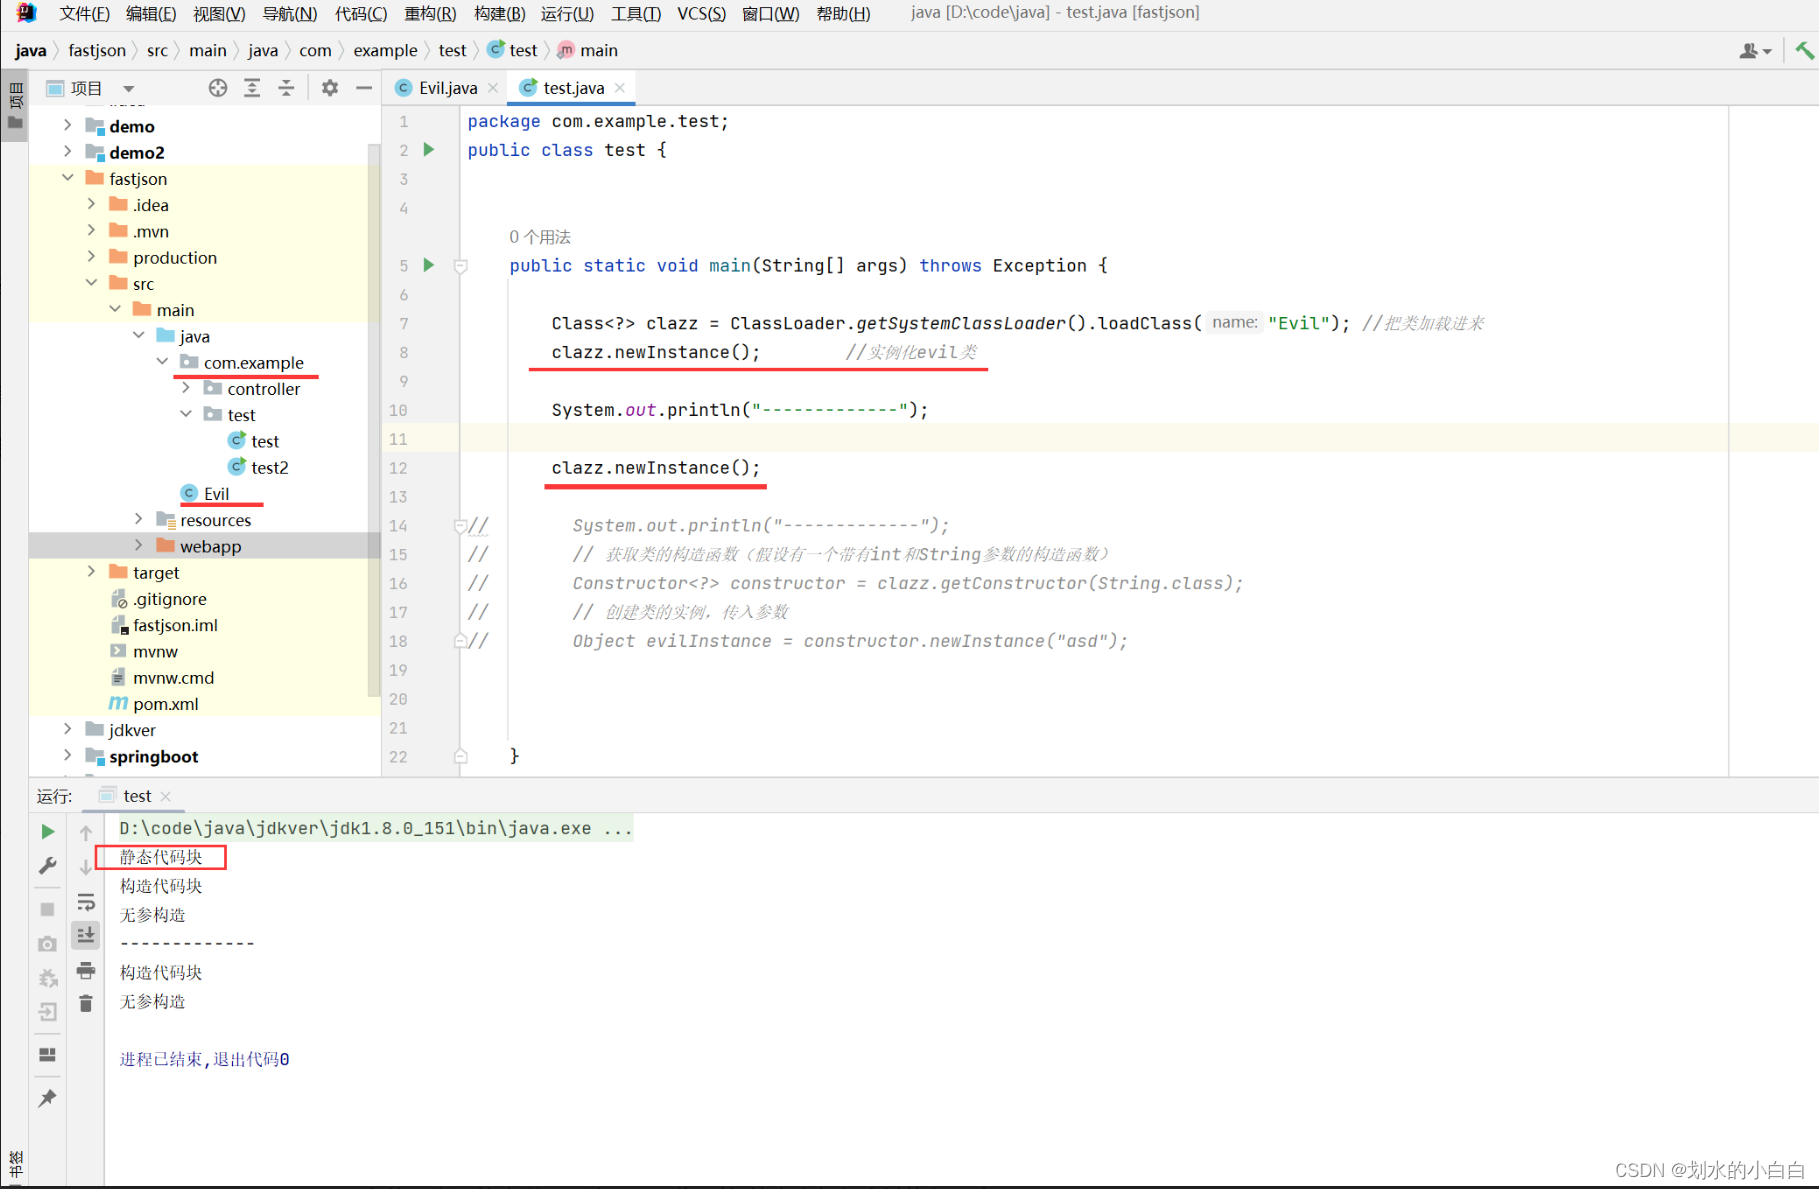
Task: Open the 重构(R) menu
Action: coord(430,13)
